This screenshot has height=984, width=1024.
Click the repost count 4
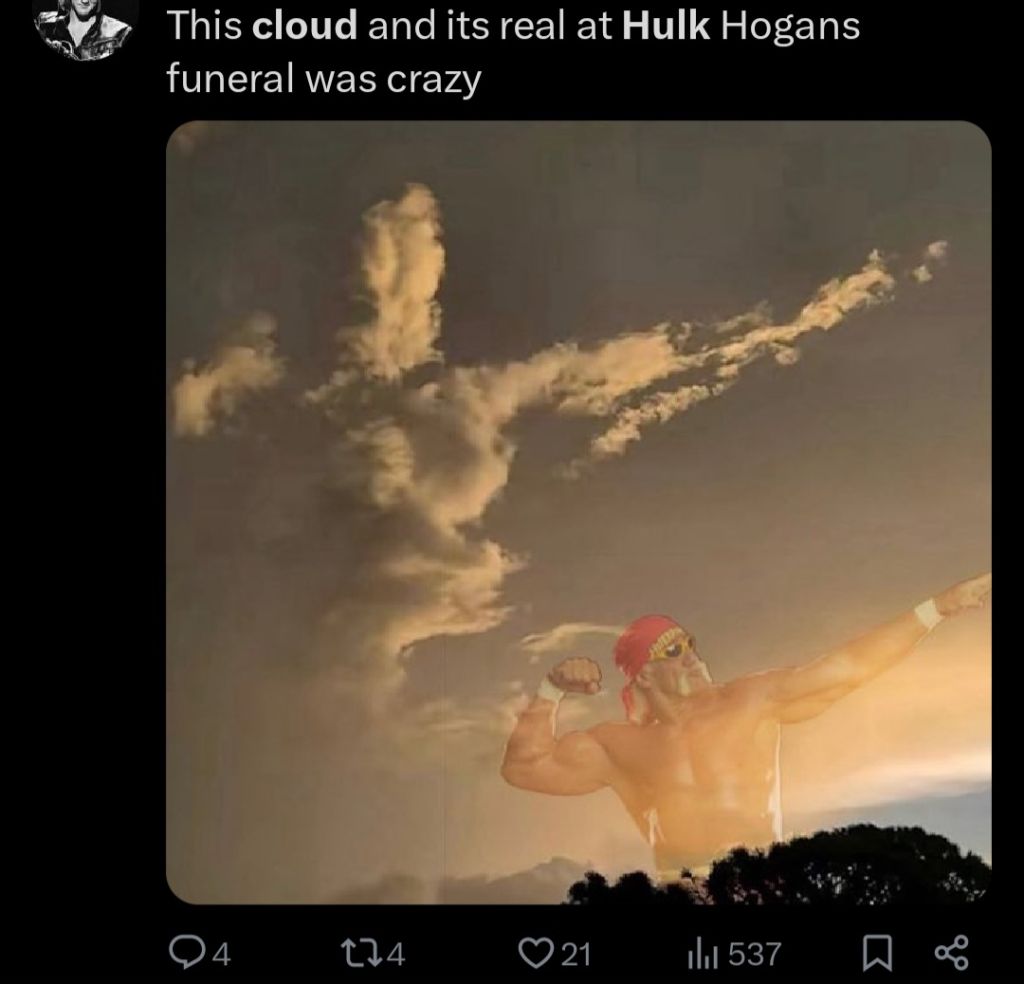[x=396, y=955]
